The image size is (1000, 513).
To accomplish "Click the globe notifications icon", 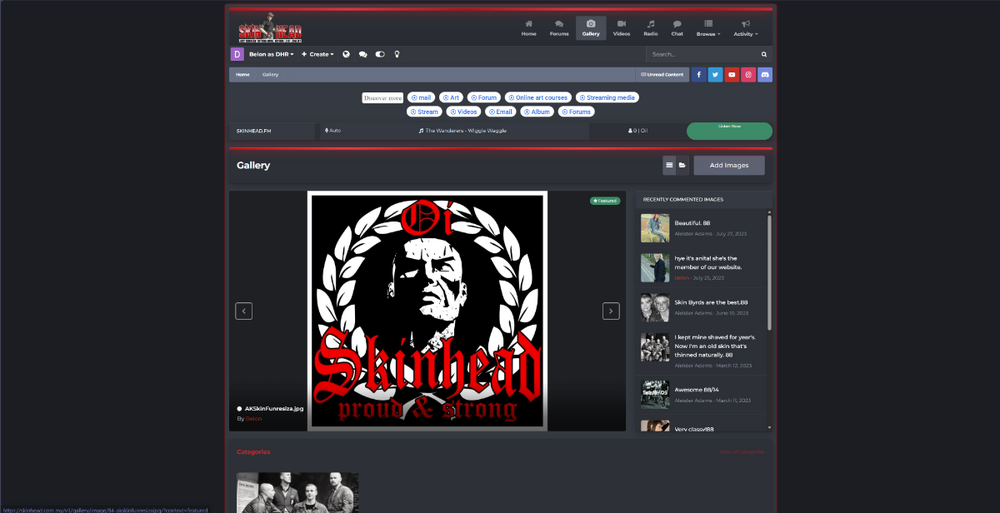I will (x=346, y=55).
